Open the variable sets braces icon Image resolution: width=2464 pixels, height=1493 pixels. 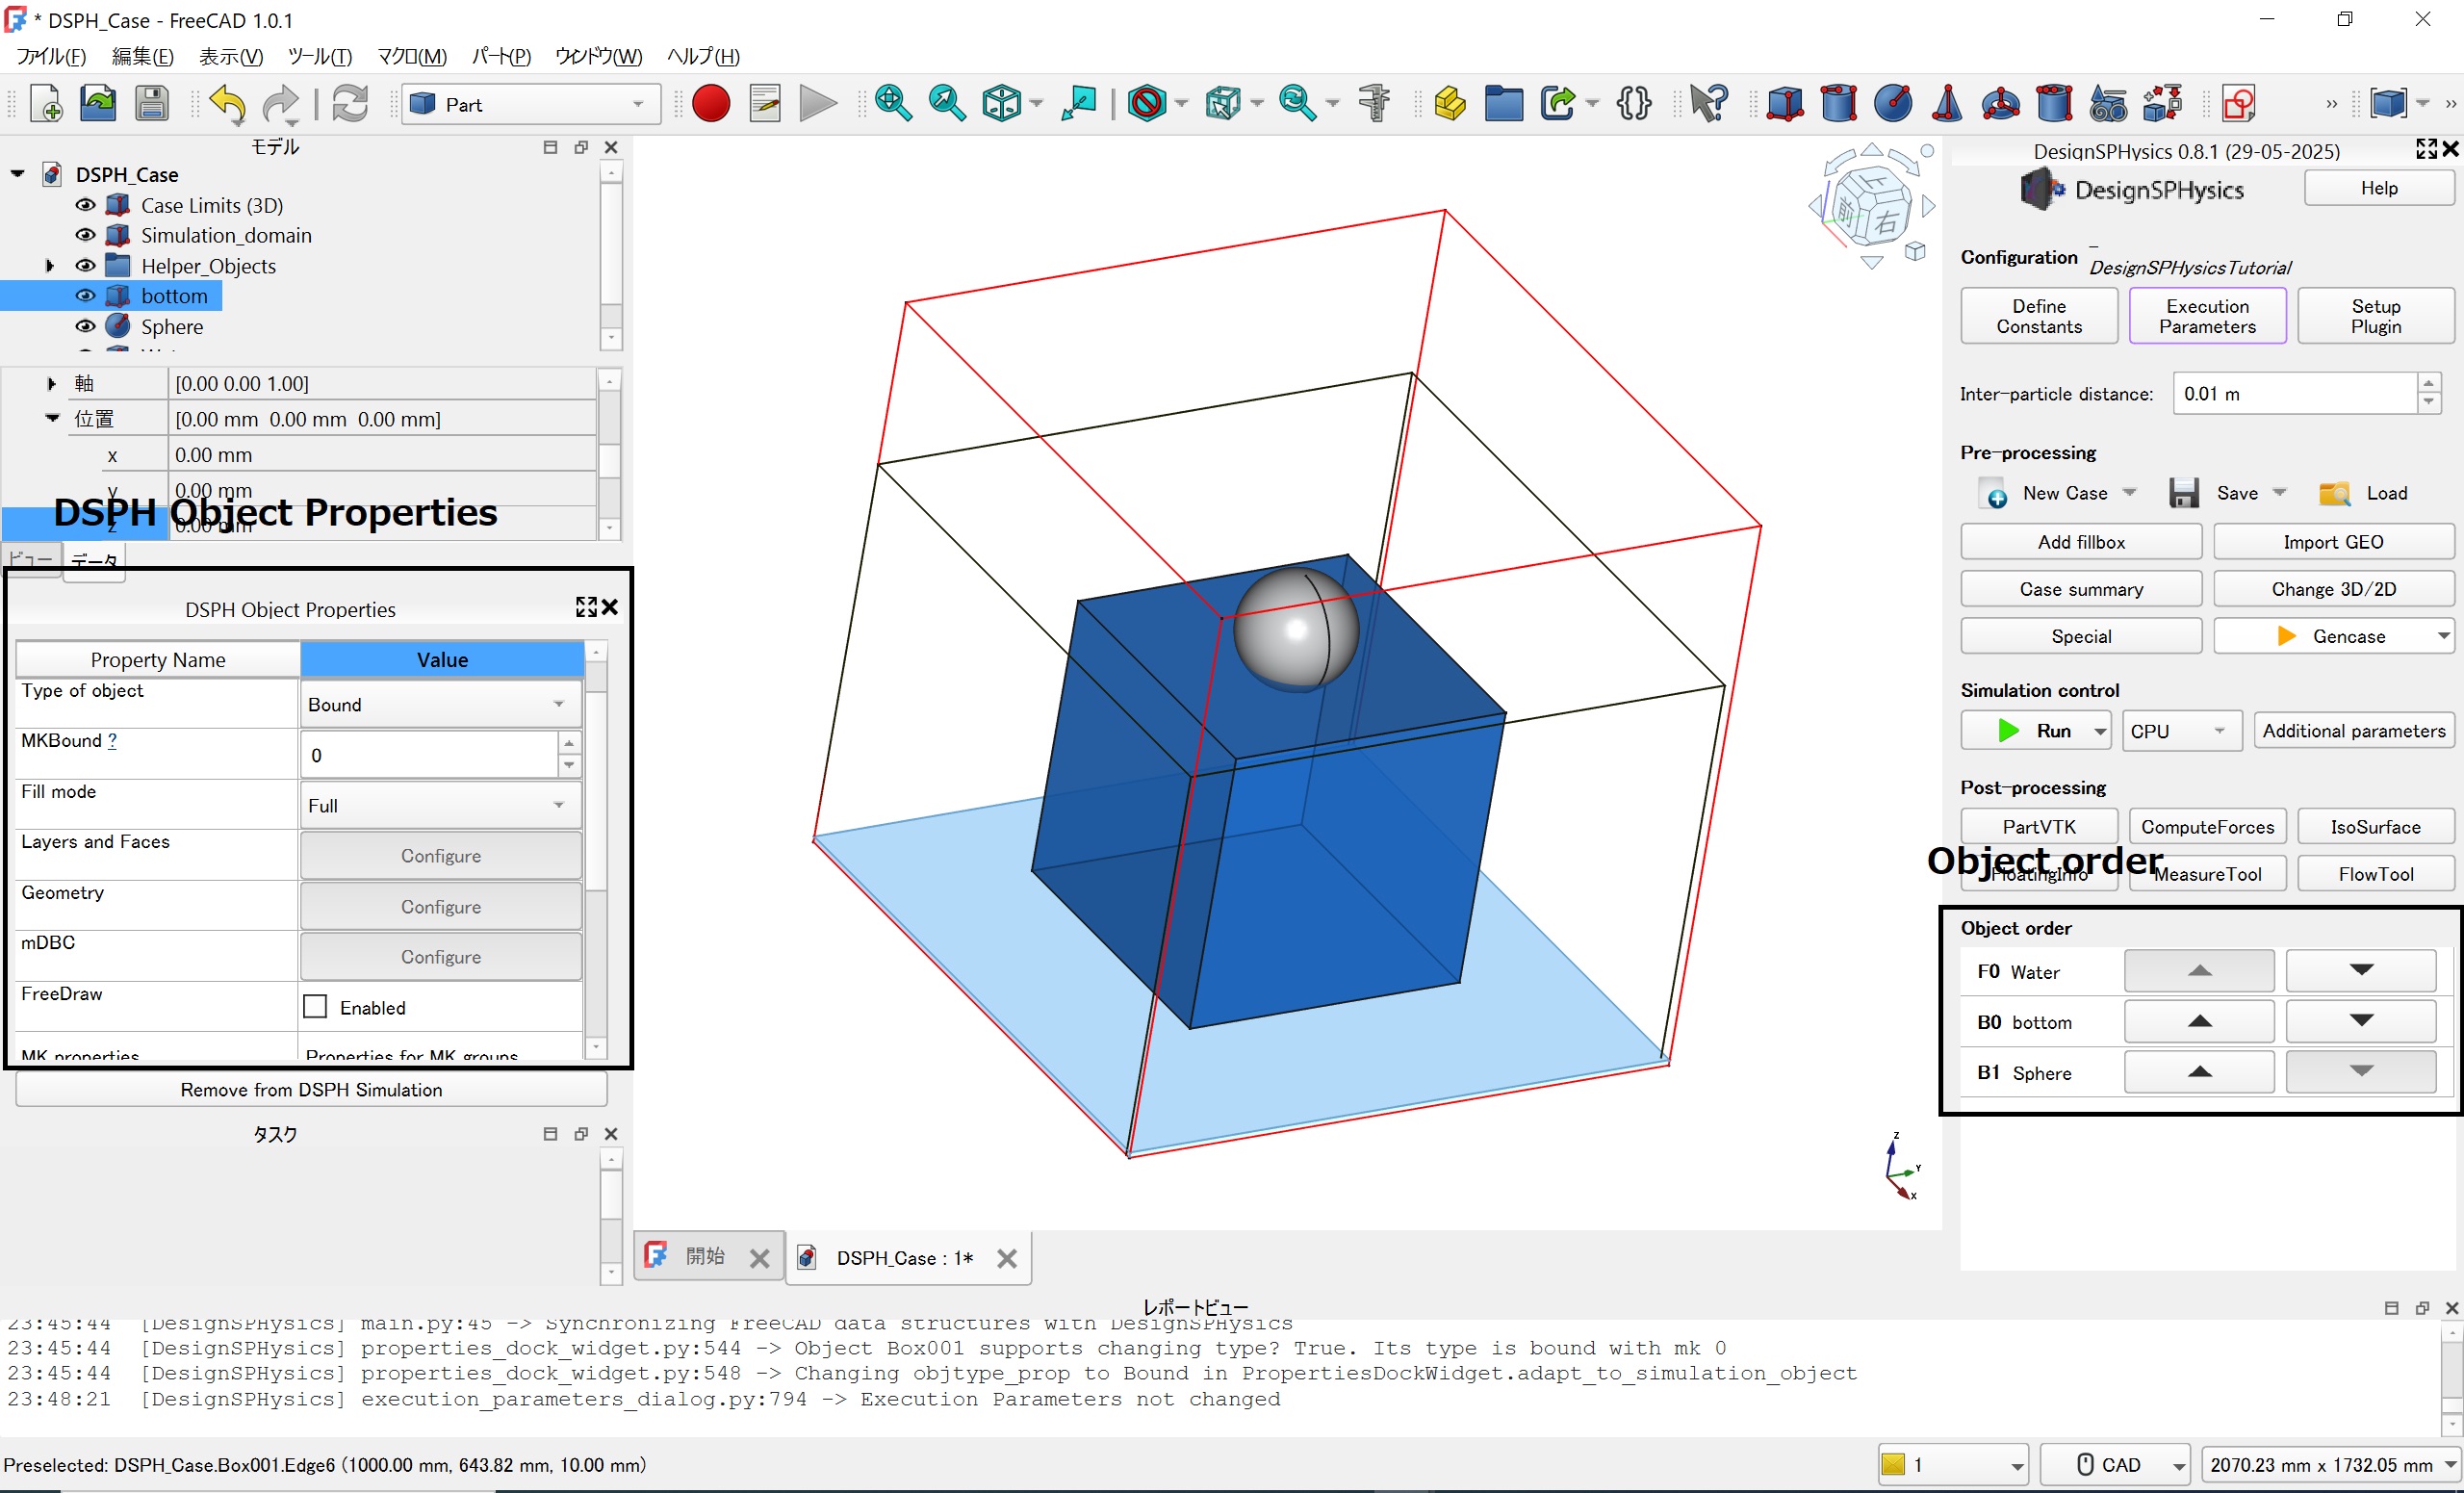coord(1634,104)
